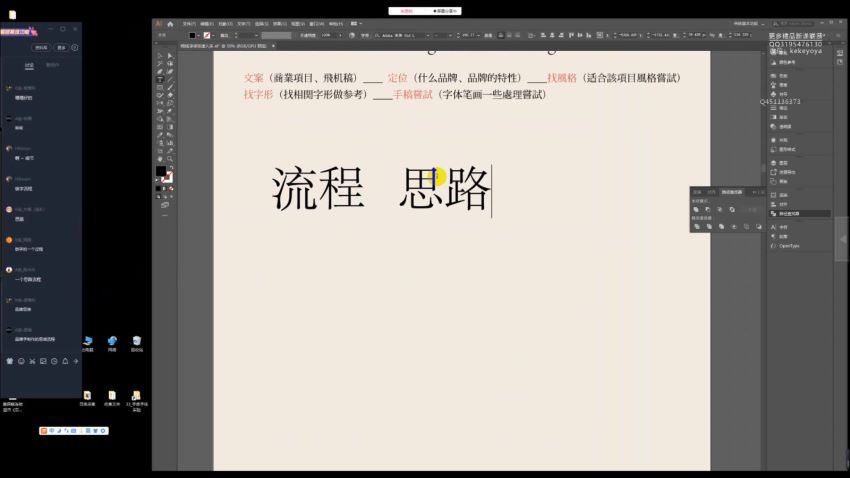Open the 对象 (Object) menu
The height and width of the screenshot is (478, 850).
click(224, 24)
